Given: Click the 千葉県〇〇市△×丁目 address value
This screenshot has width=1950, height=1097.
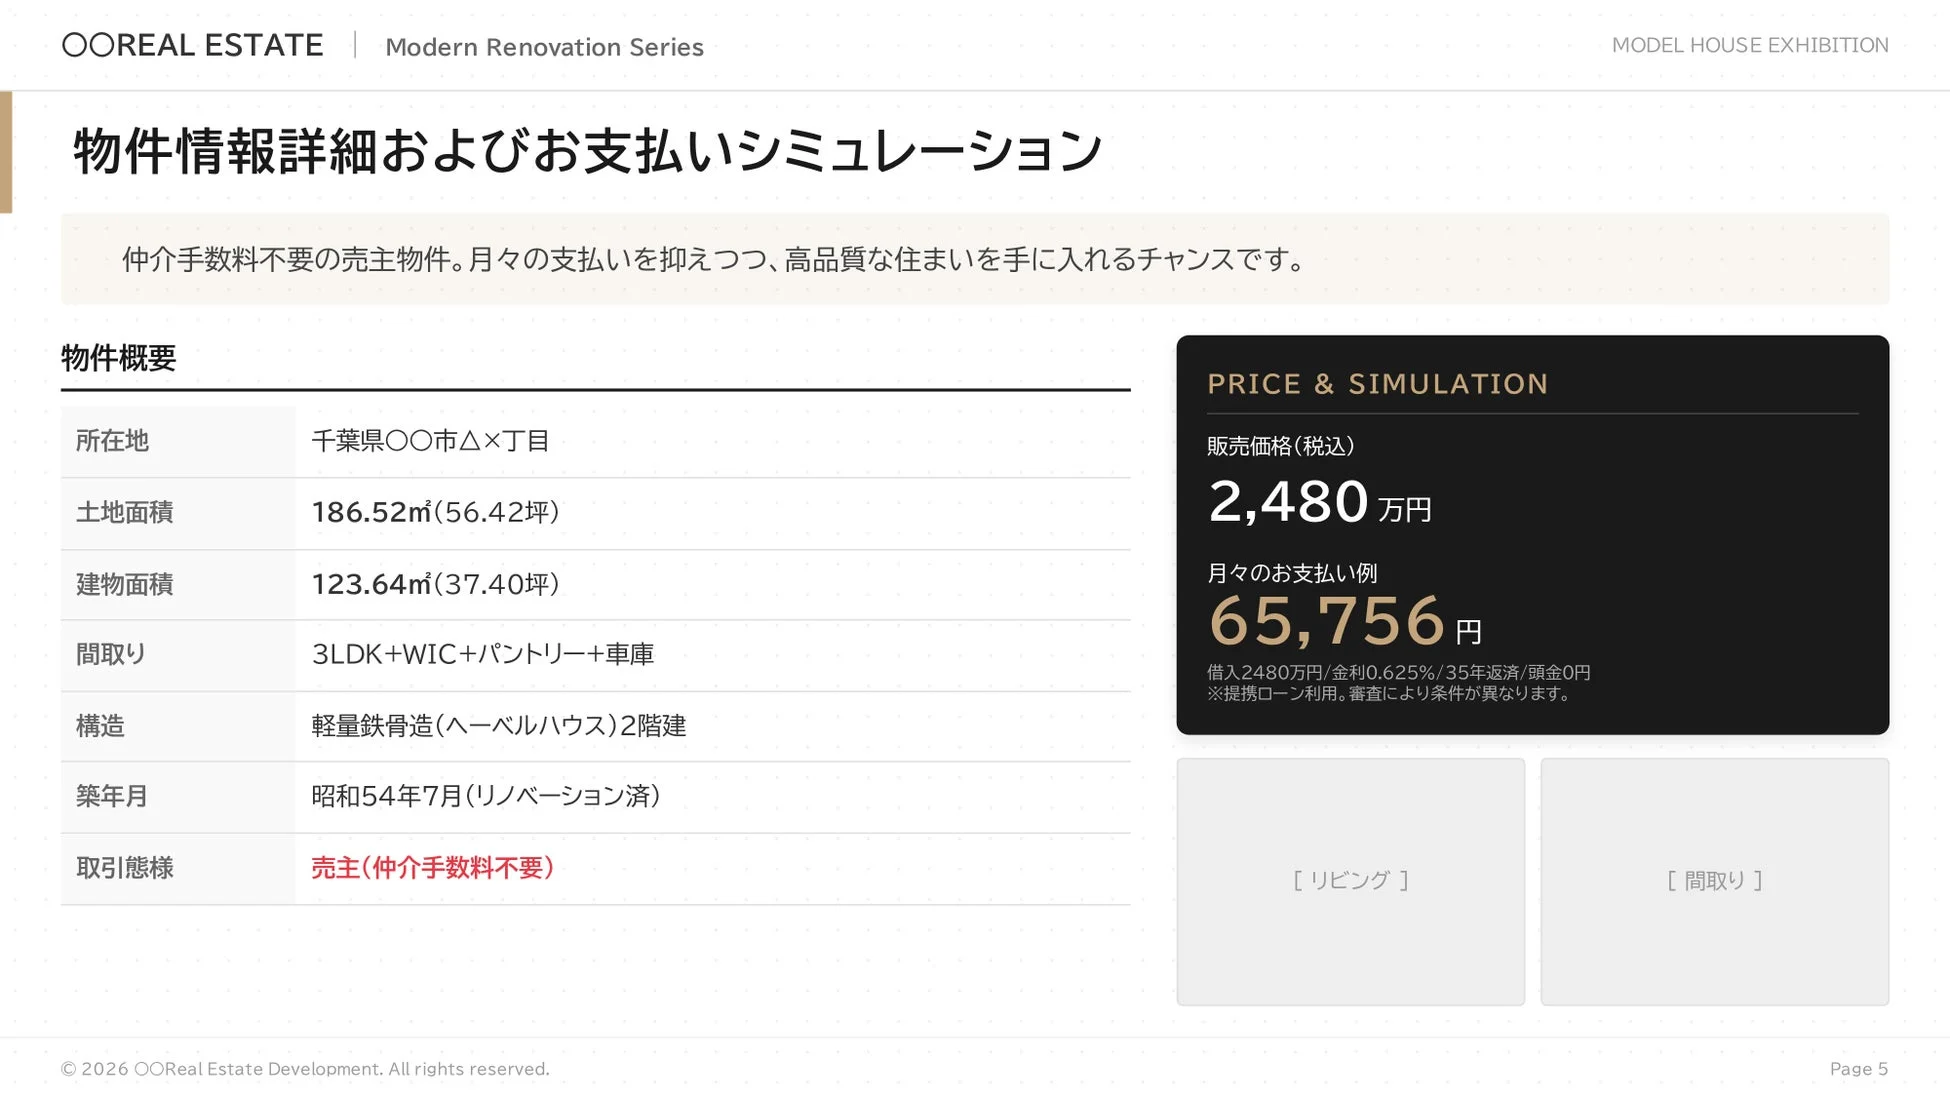Looking at the screenshot, I should pos(430,441).
